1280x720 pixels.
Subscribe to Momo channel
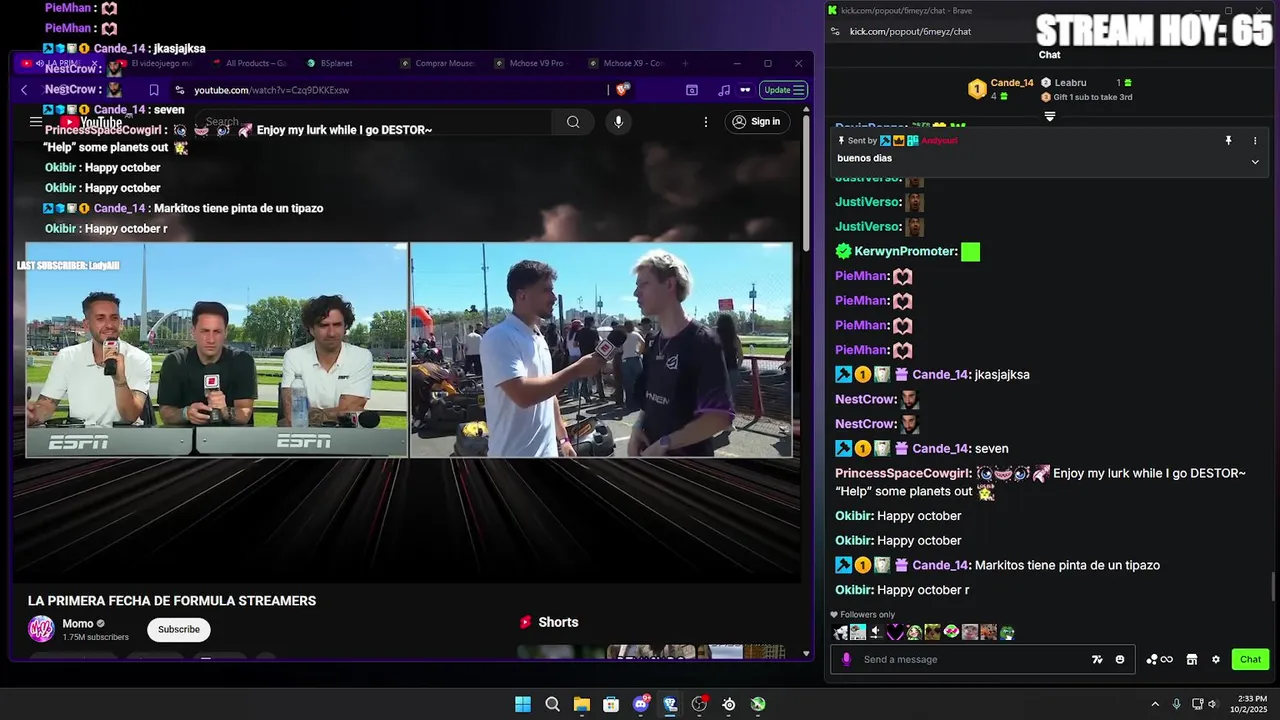pos(179,629)
